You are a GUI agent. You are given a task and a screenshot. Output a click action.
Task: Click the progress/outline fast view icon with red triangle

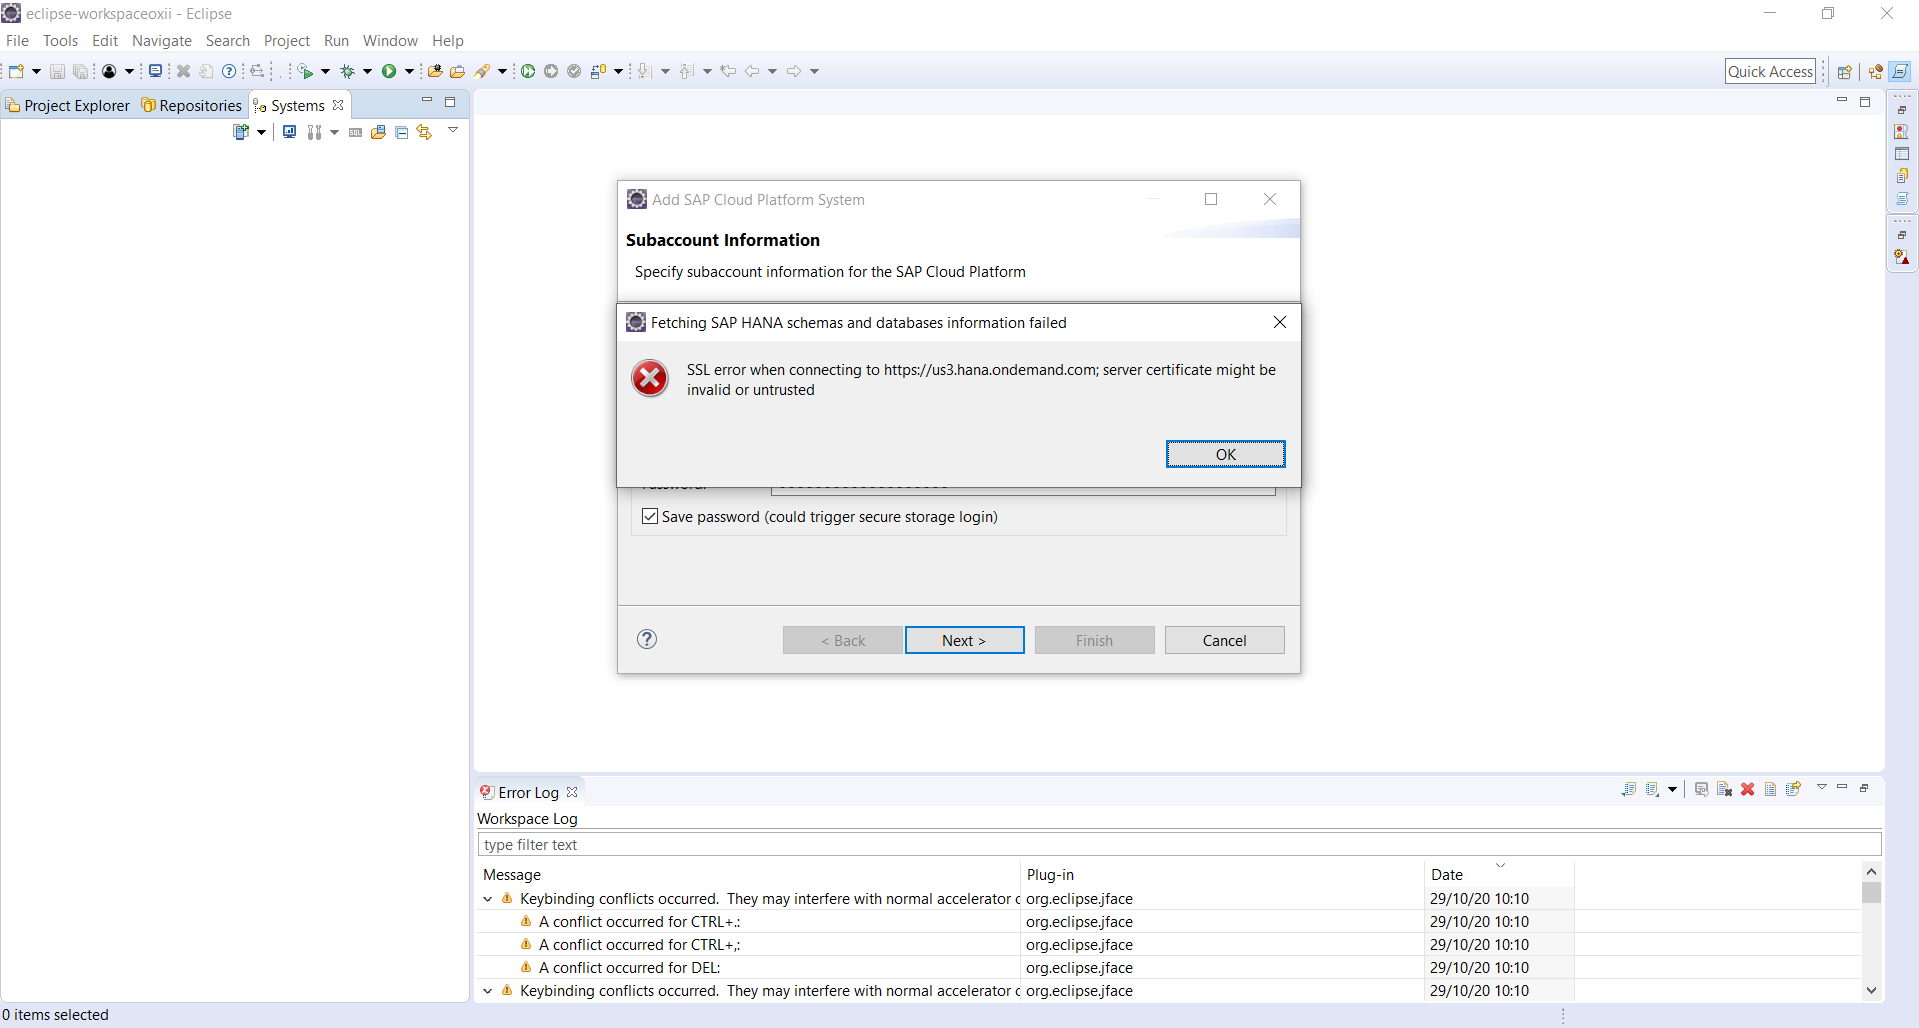(x=1901, y=257)
